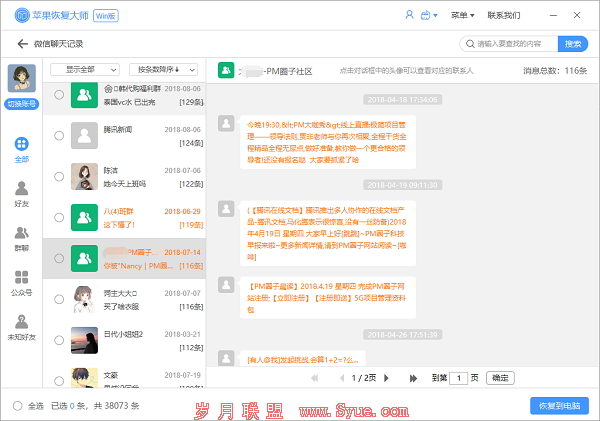Open the 腾讯新闻 chat name
Image resolution: width=600 pixels, height=421 pixels.
[x=118, y=129]
